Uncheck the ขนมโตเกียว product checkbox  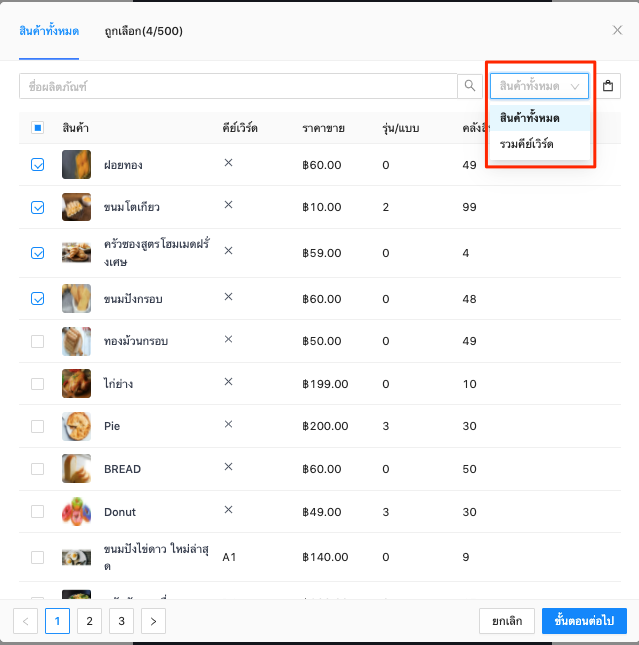tap(37, 207)
